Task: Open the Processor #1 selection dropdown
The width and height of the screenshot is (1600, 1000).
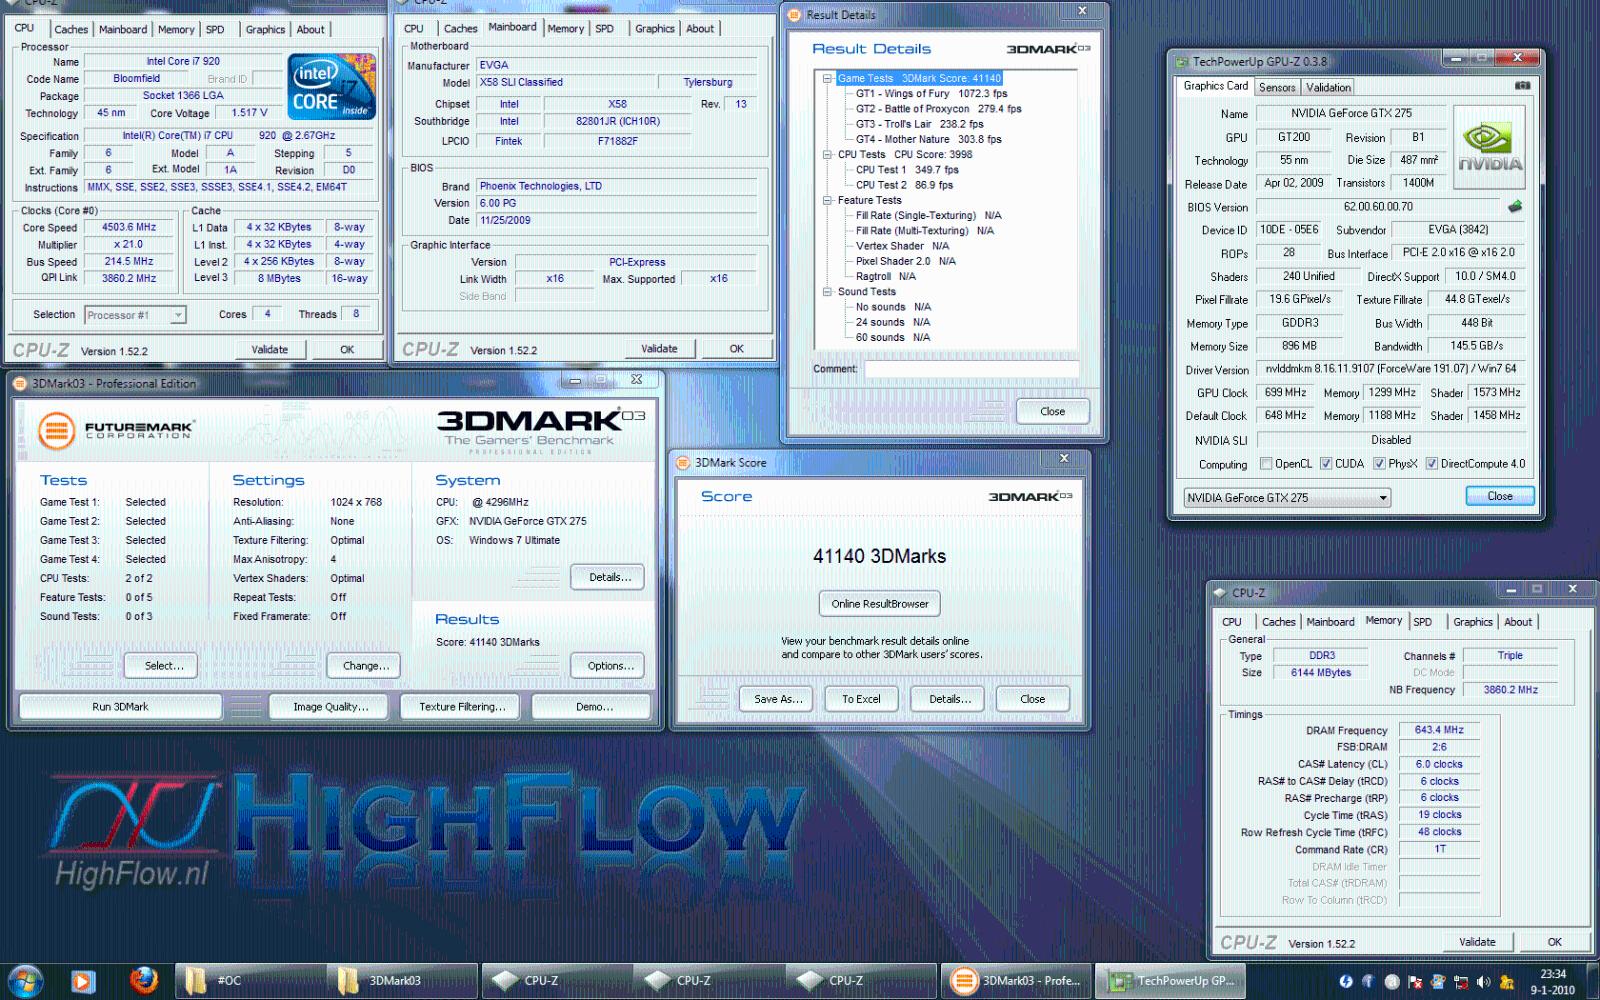Action: pyautogui.click(x=135, y=315)
